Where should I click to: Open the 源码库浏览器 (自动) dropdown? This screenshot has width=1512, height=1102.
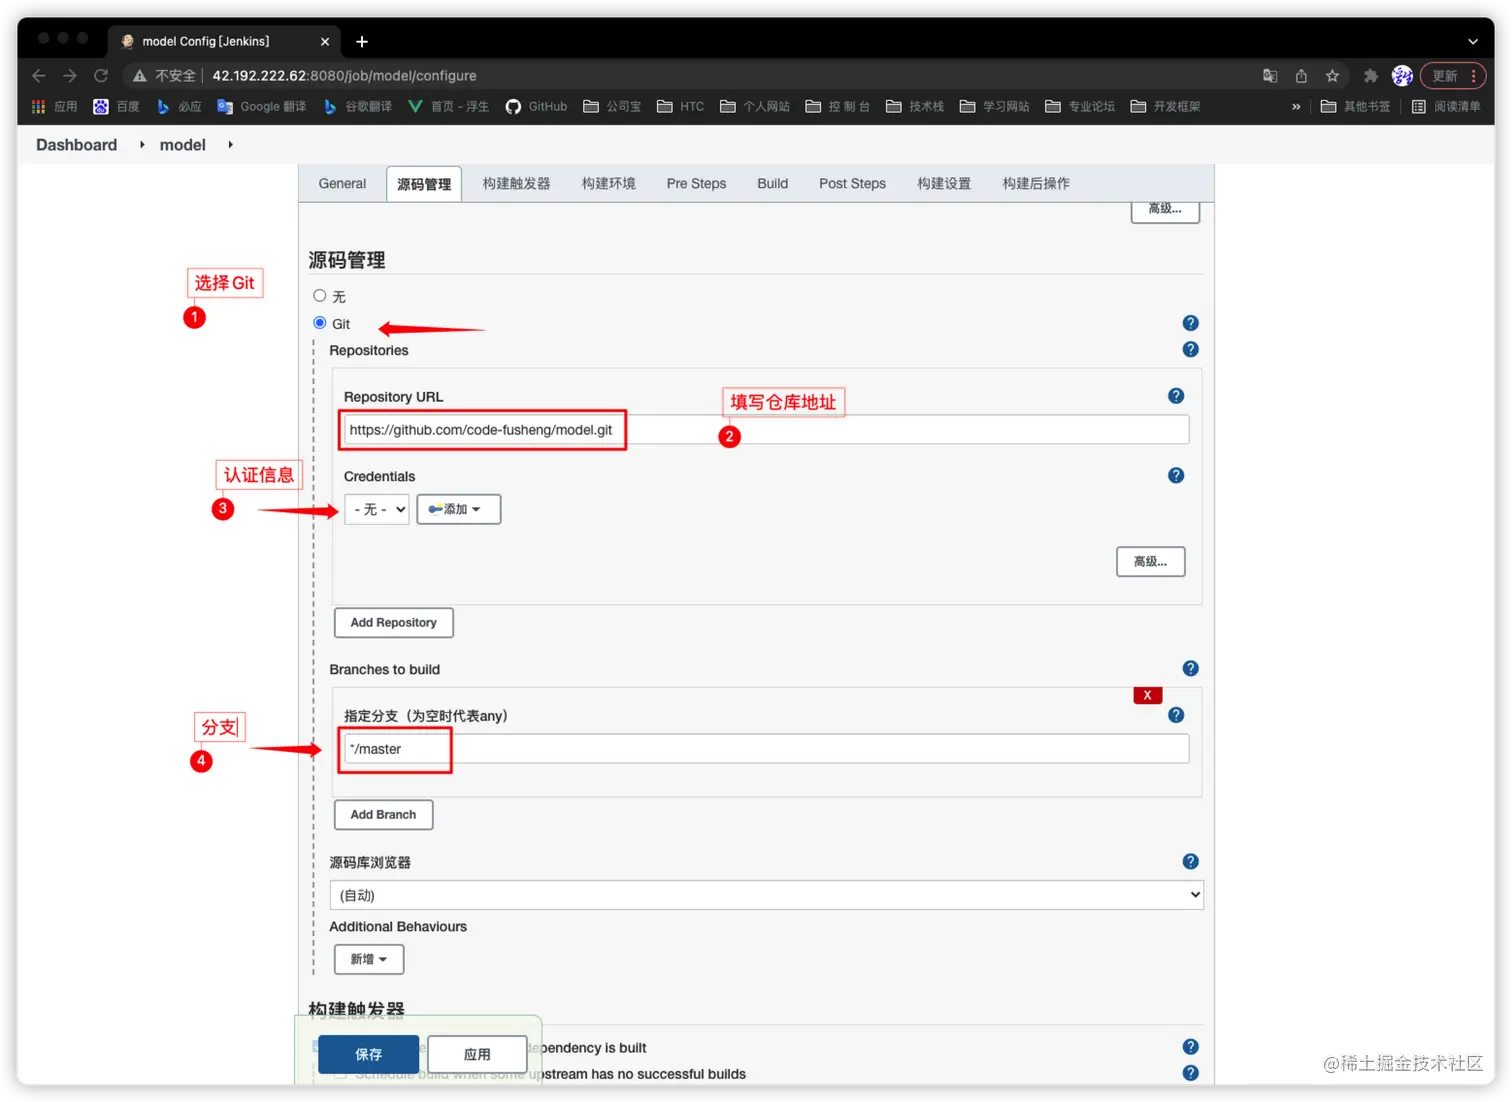tap(766, 895)
